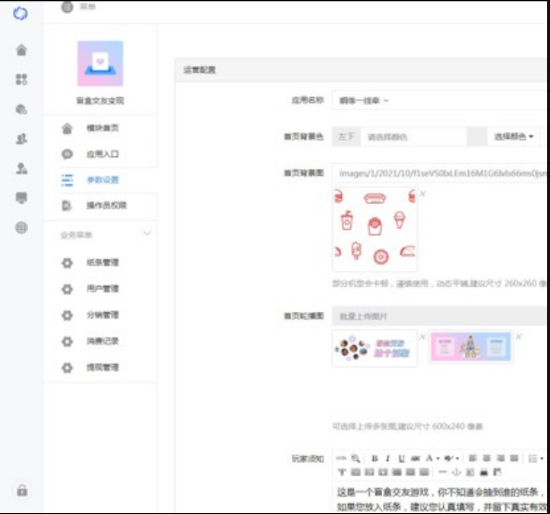This screenshot has height=514, width=550.
Task: Justify text in the editor
Action: pos(514,458)
